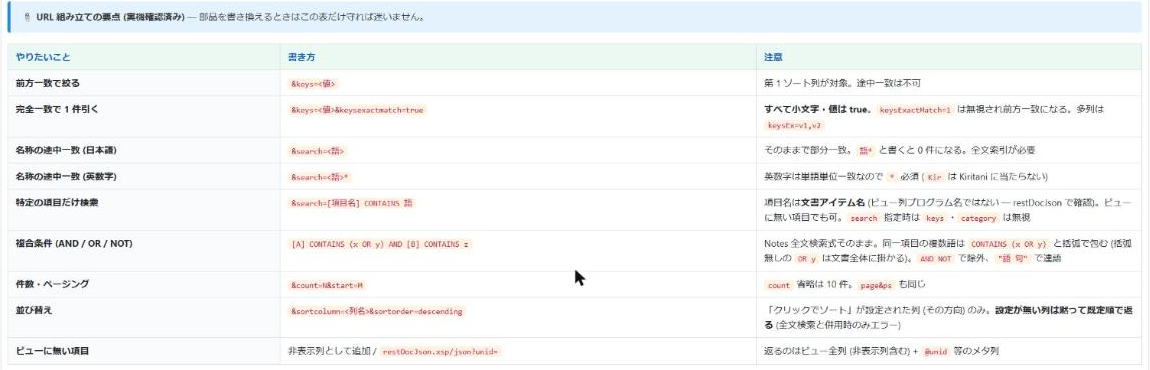
Task: Select the row label '前方一致で絞る'
Action: [48, 83]
